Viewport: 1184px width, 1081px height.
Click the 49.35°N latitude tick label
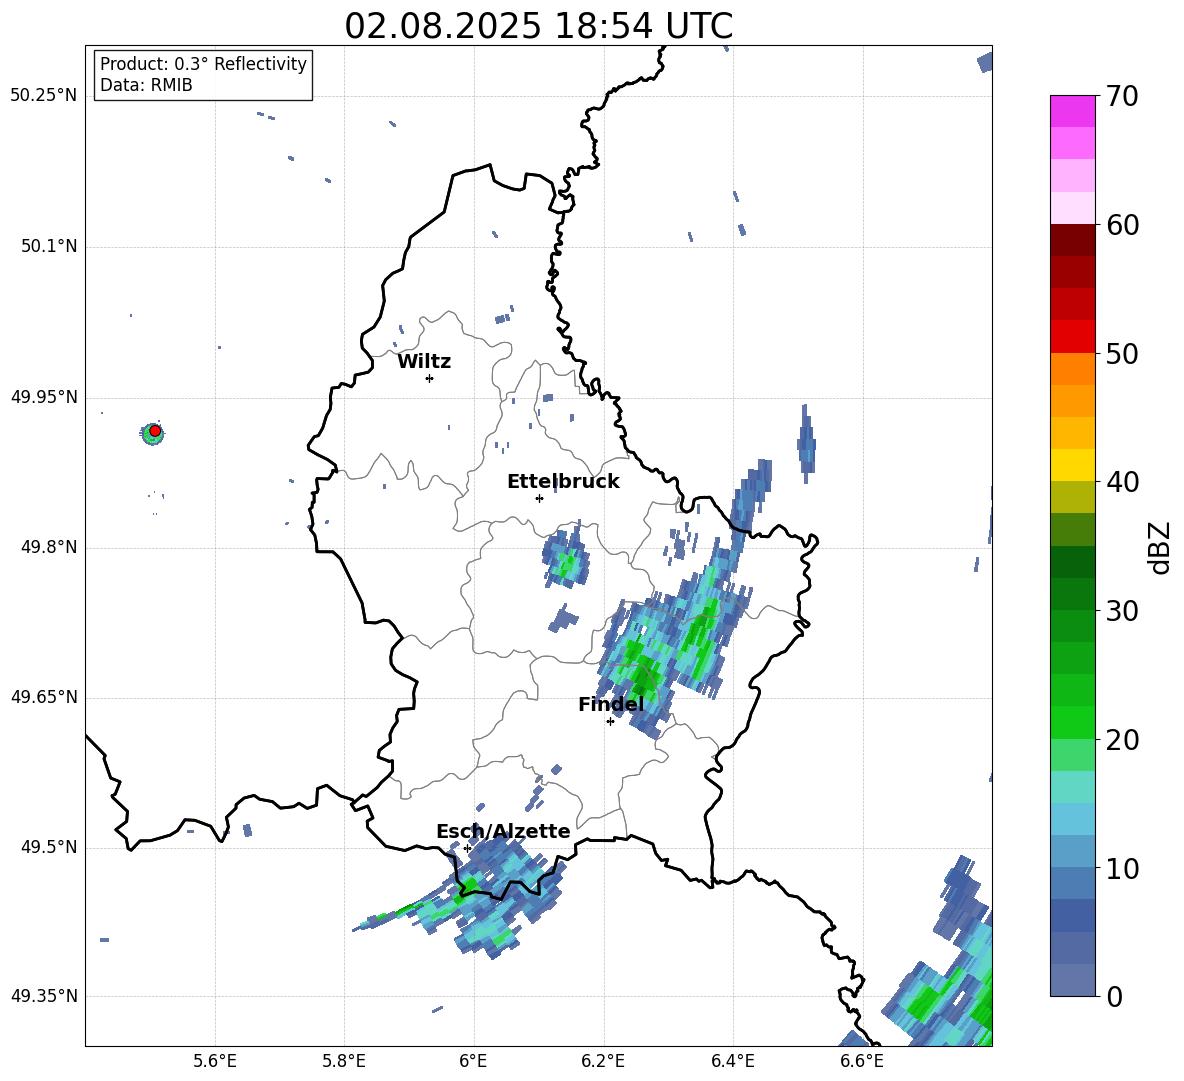(x=44, y=996)
